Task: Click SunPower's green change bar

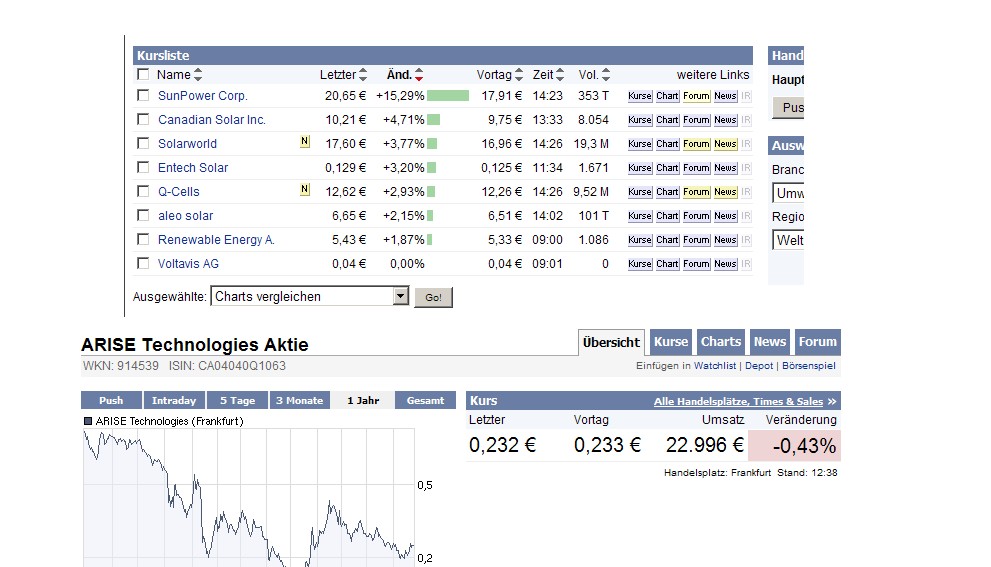Action: (x=447, y=96)
